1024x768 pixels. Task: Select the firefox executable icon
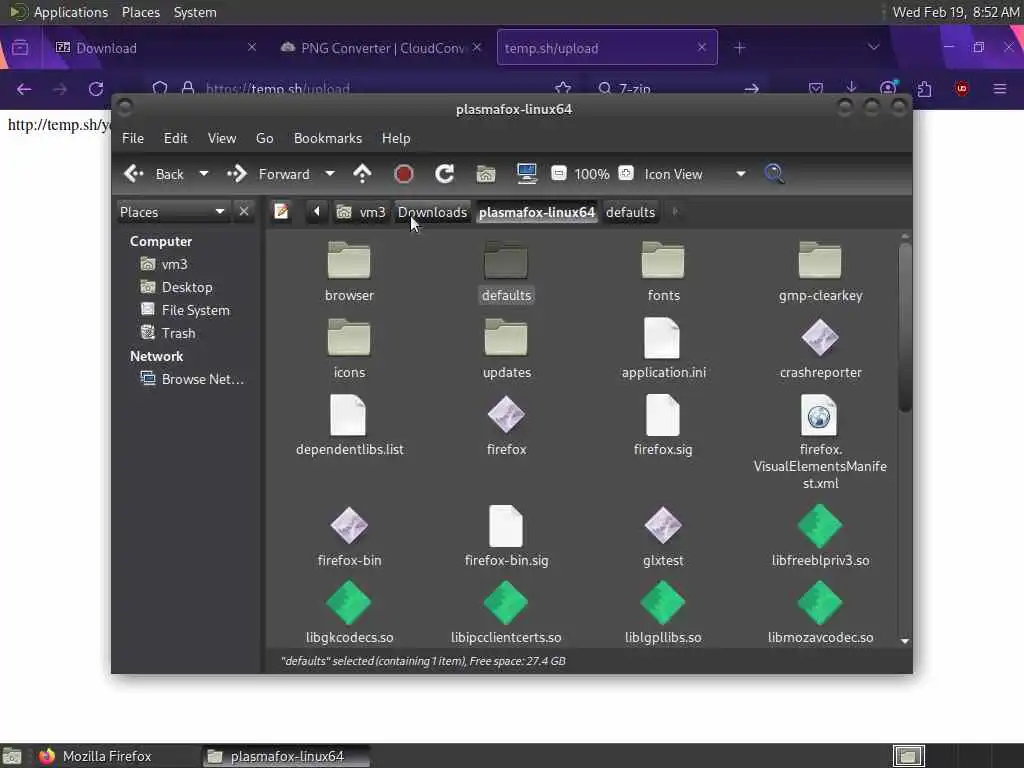(x=506, y=415)
